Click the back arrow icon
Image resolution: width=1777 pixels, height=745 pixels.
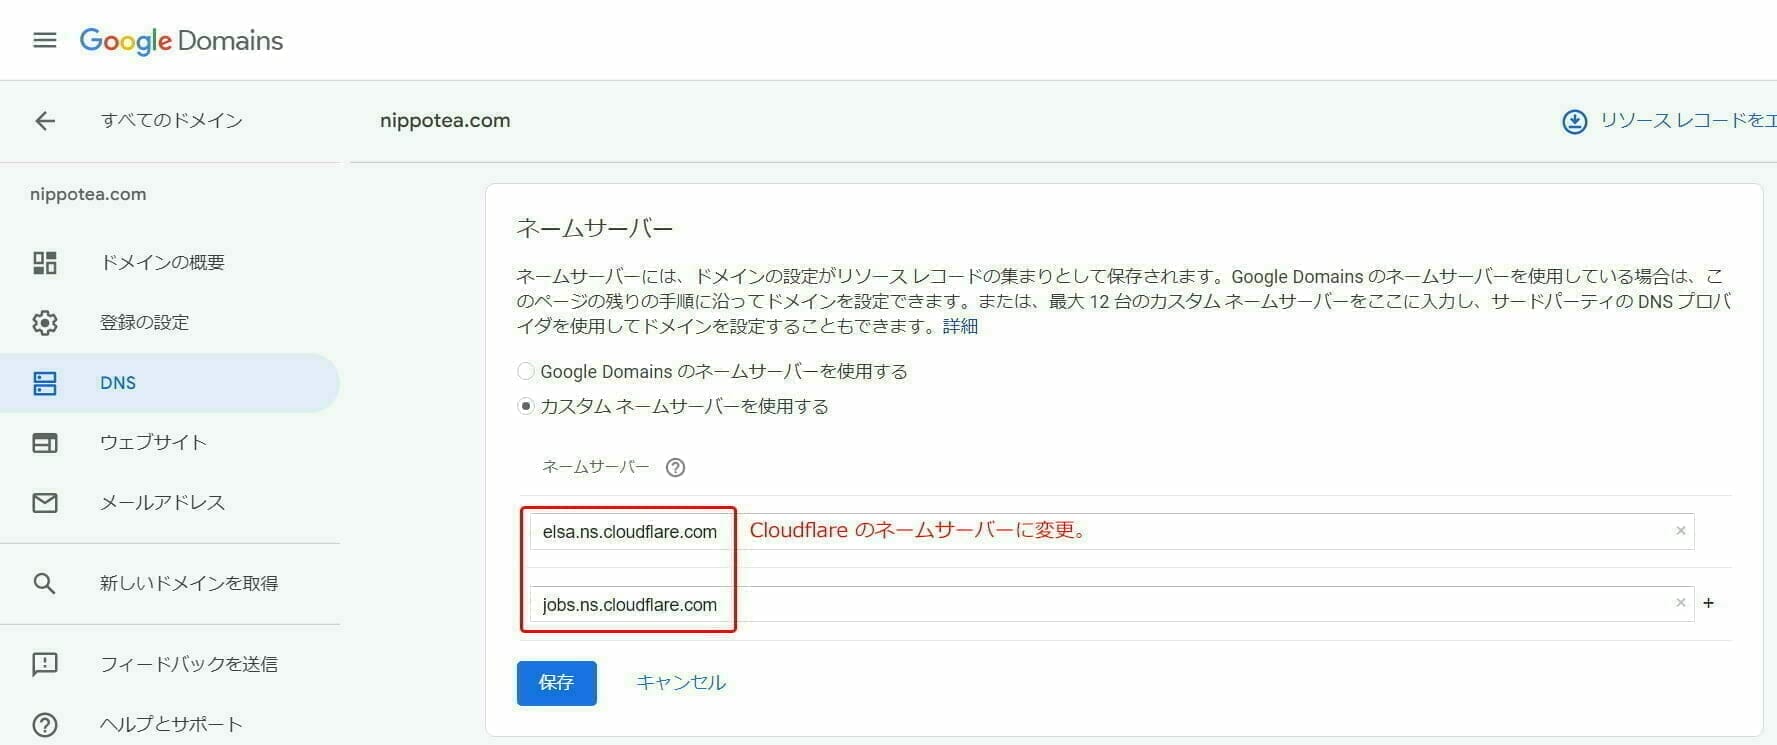[45, 121]
